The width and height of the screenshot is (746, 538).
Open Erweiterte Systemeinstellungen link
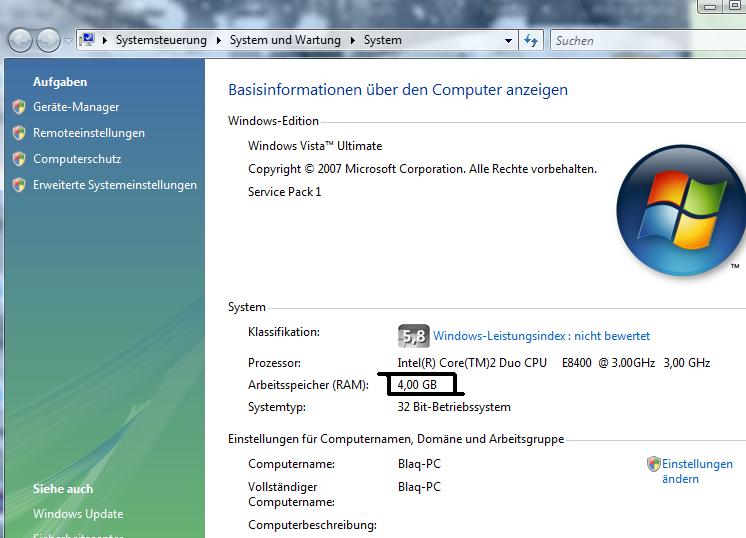[115, 185]
